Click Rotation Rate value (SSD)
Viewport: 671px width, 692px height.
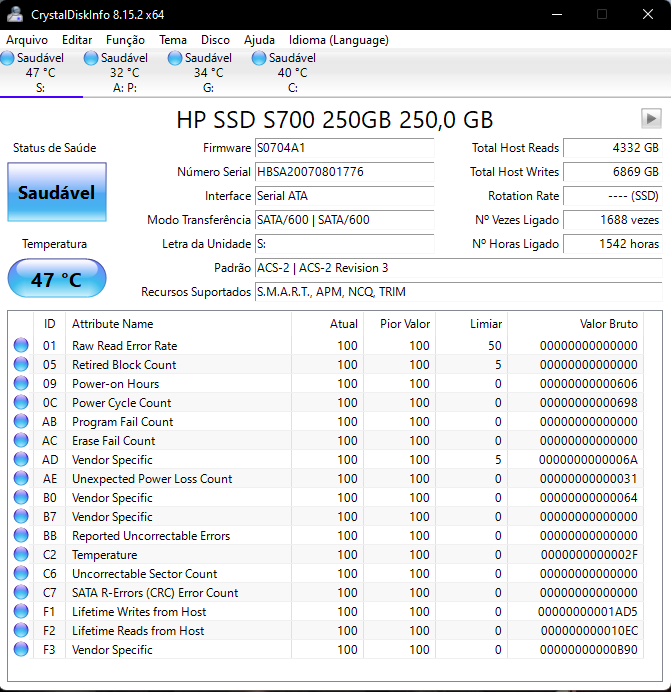[613, 196]
